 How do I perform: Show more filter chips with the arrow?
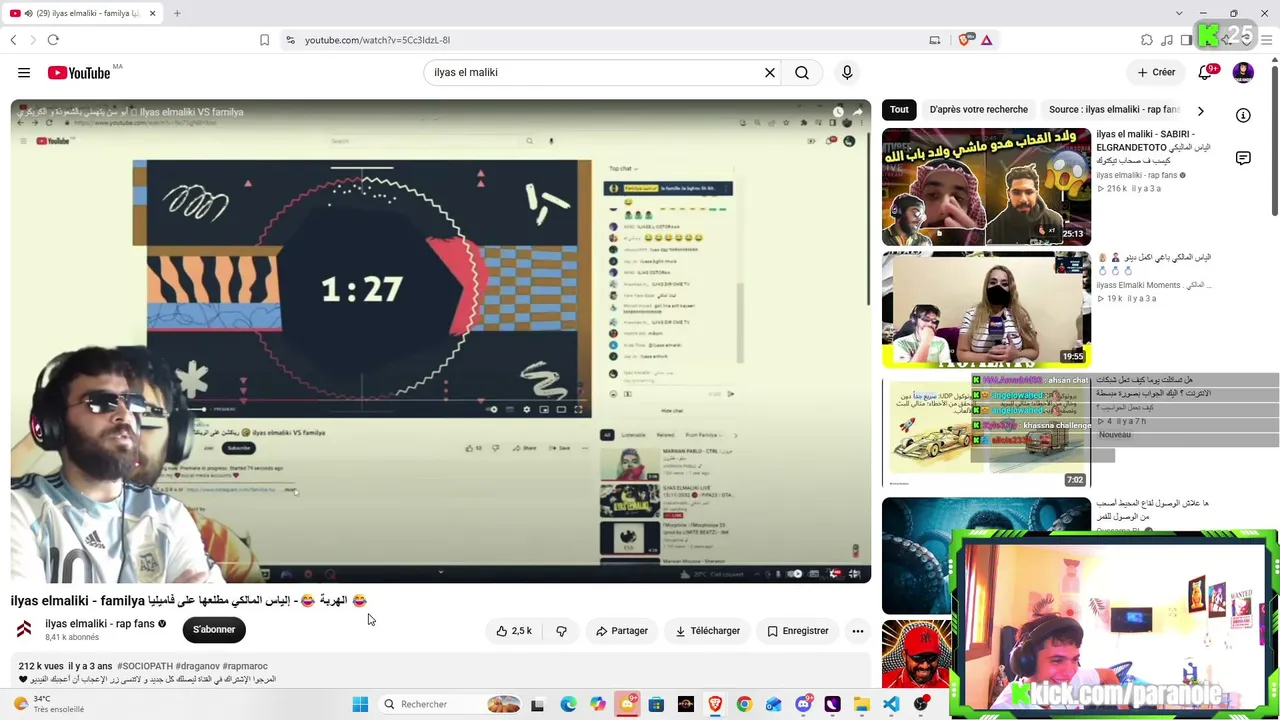tap(1201, 111)
